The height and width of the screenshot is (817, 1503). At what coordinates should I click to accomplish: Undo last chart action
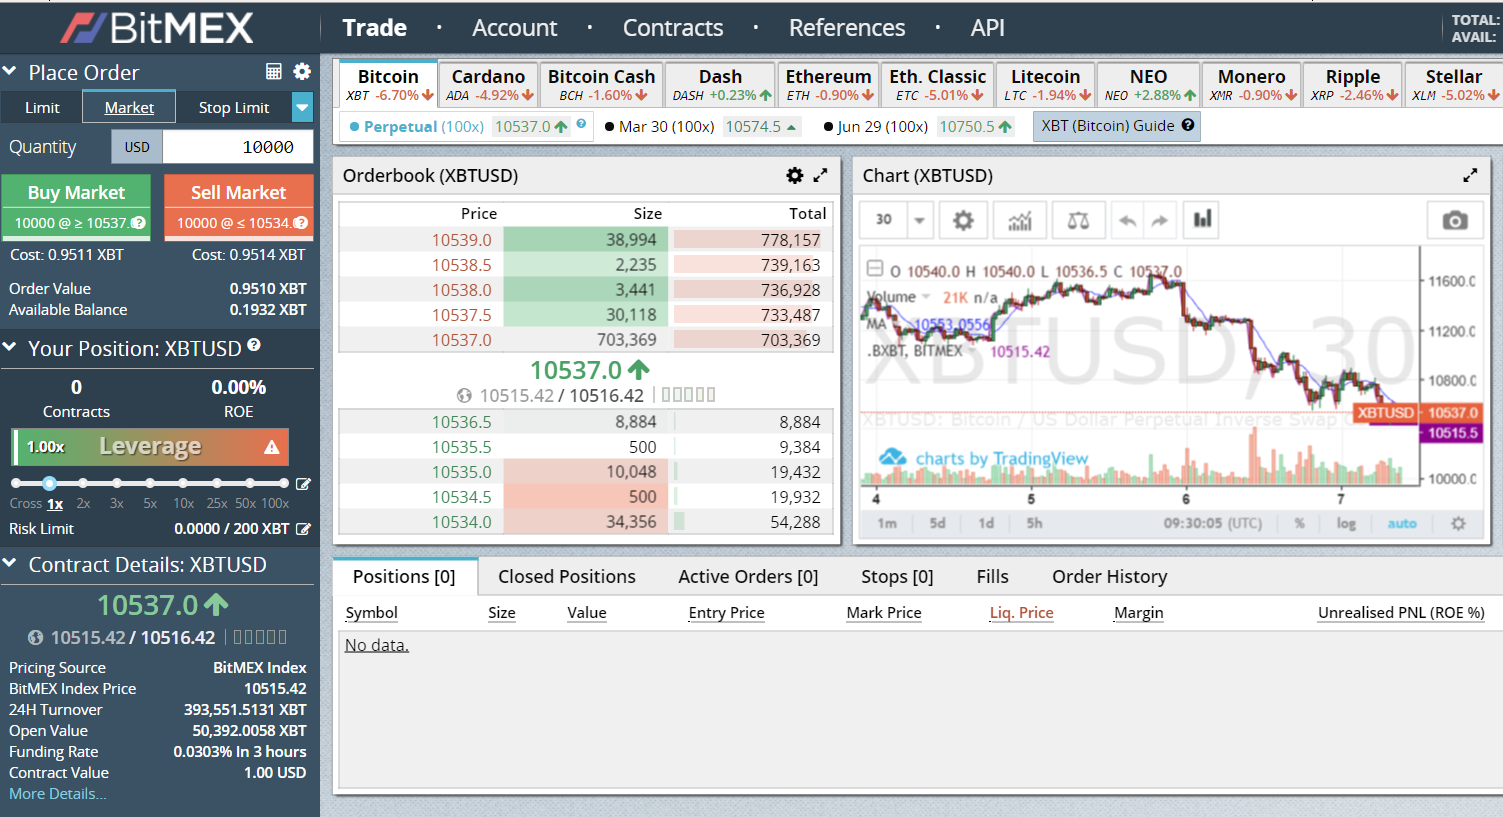[x=1127, y=220]
